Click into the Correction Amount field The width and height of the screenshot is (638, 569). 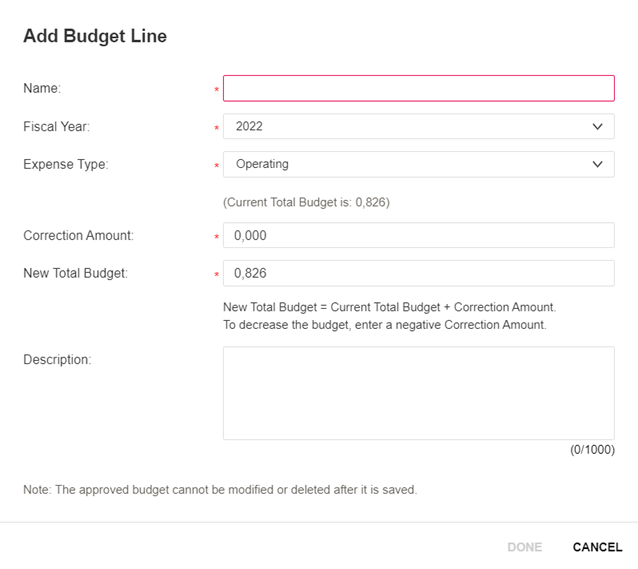coord(418,236)
